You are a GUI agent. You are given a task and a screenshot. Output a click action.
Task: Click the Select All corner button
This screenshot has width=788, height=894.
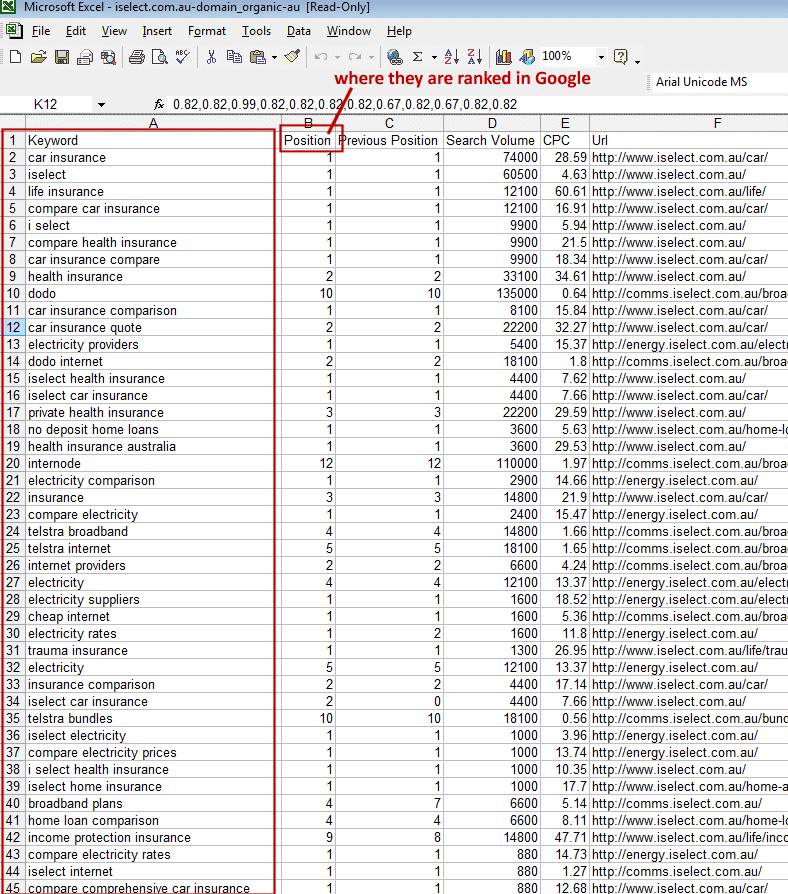coord(13,123)
